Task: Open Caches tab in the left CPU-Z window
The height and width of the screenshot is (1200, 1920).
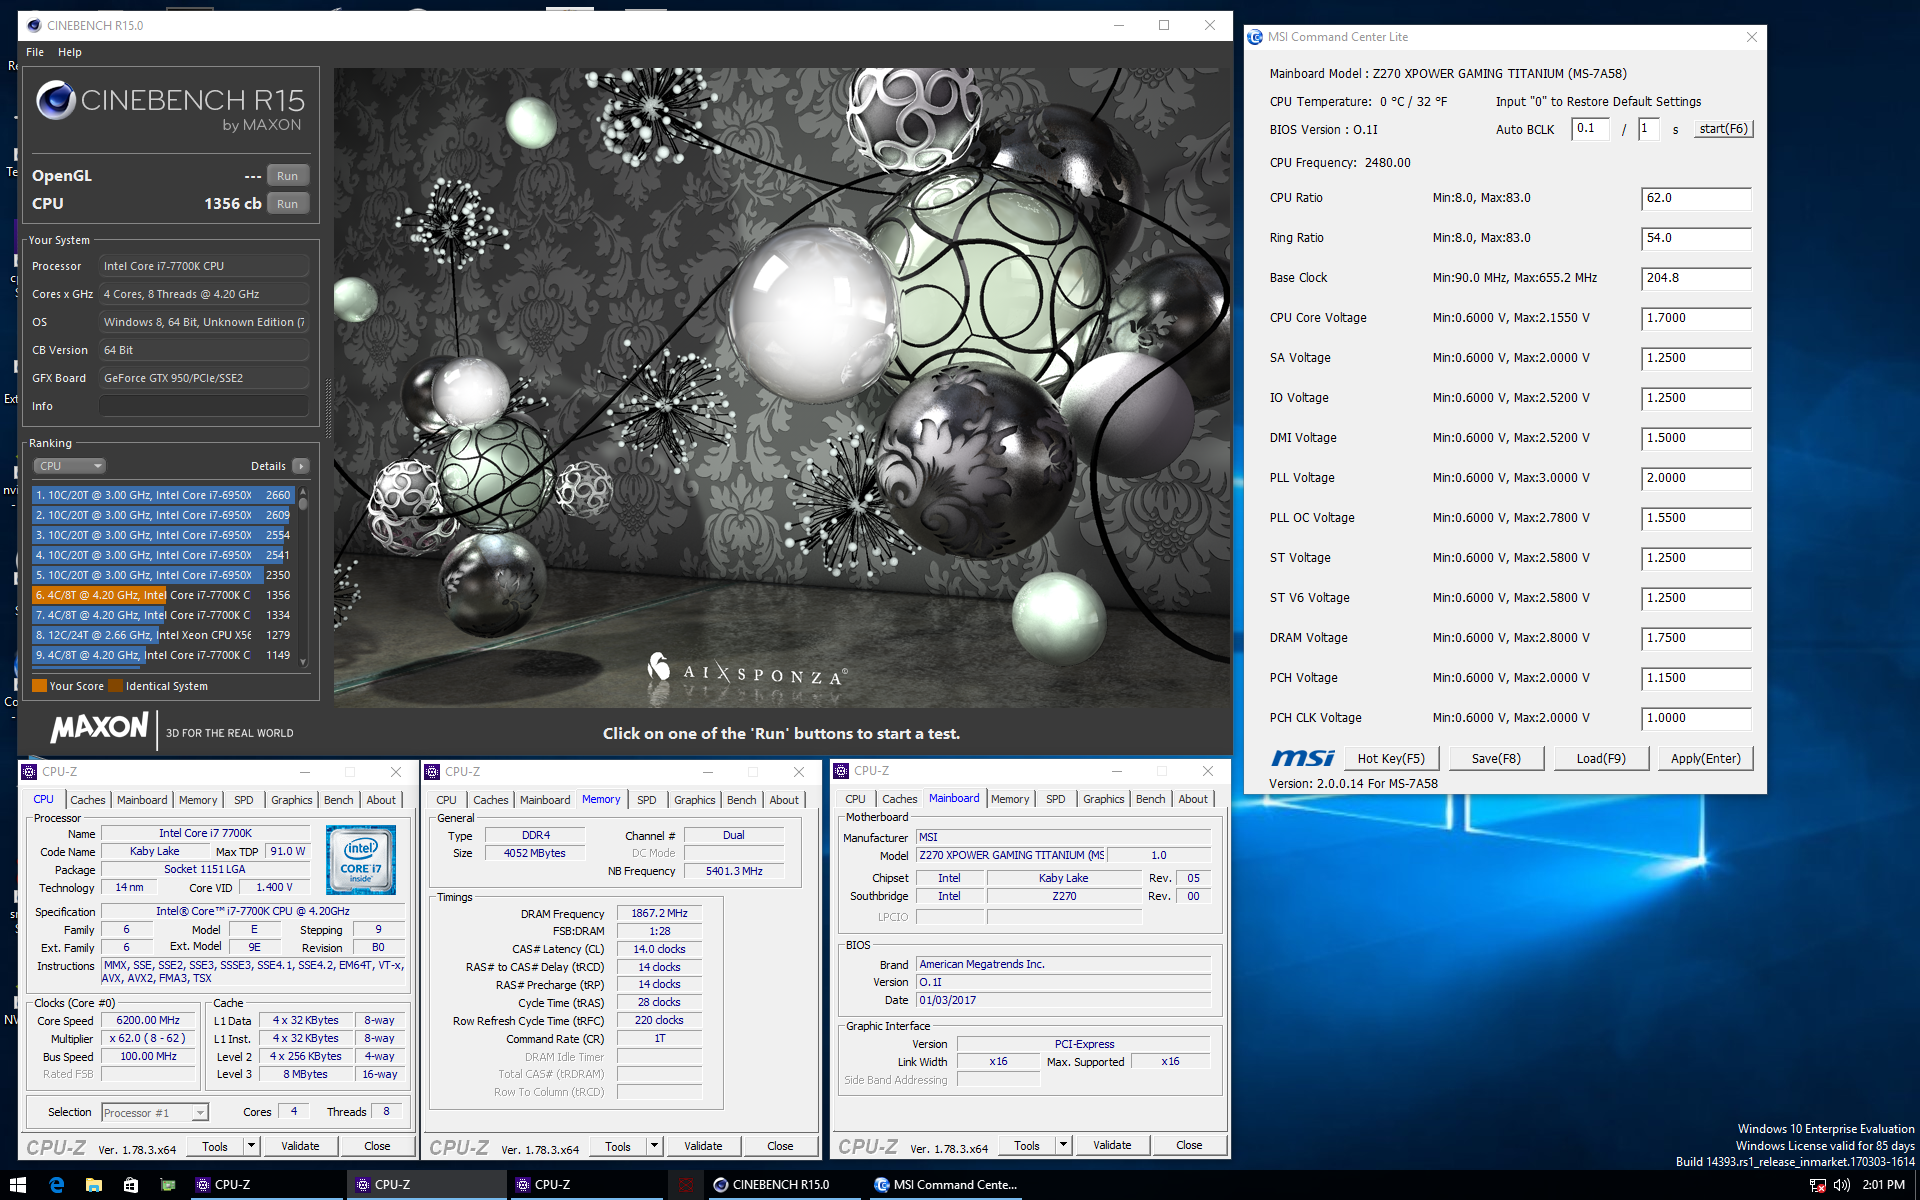Action: (x=88, y=800)
